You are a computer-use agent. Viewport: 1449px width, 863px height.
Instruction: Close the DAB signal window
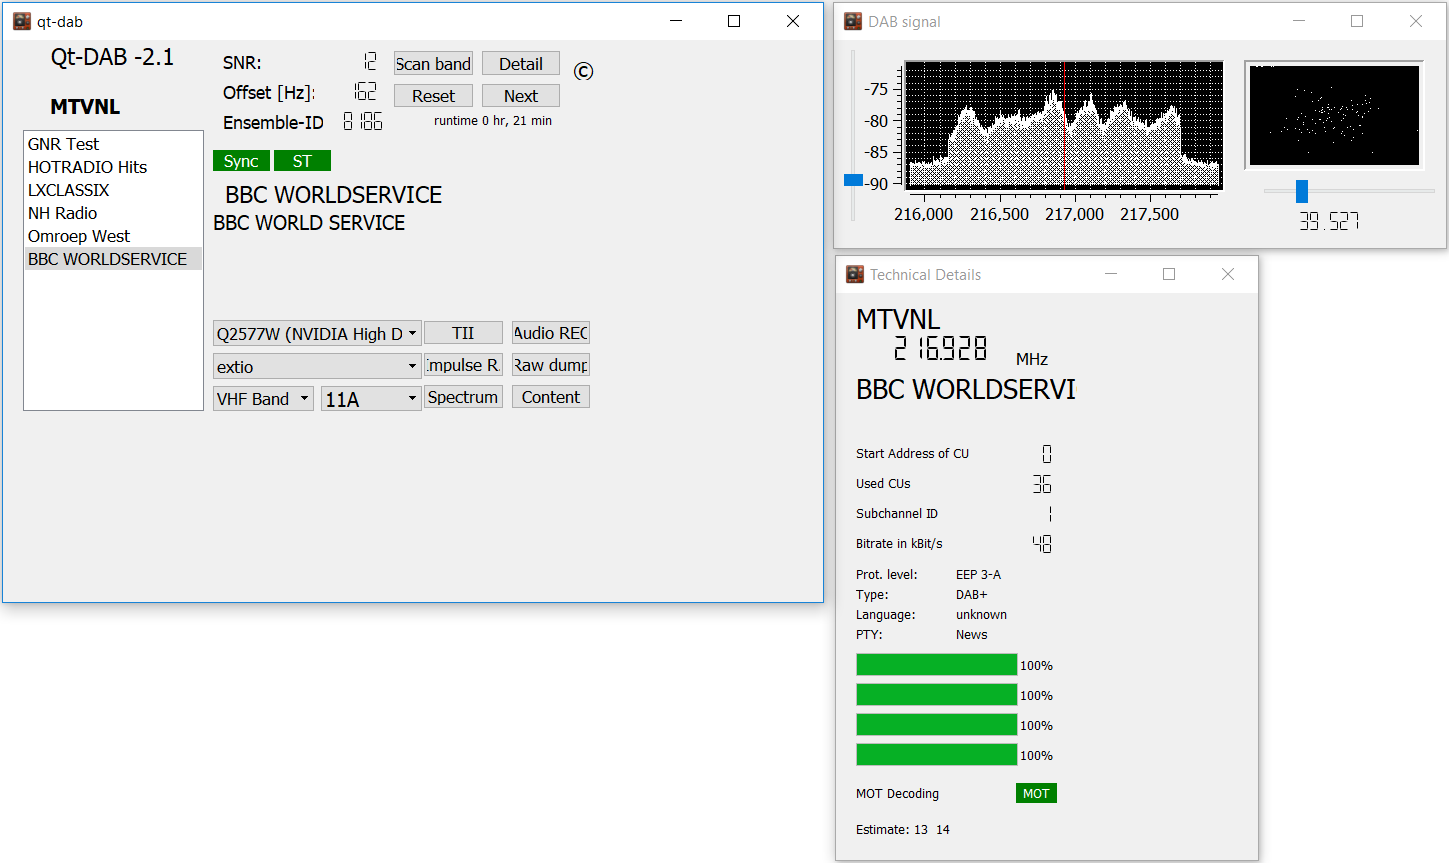tap(1416, 21)
